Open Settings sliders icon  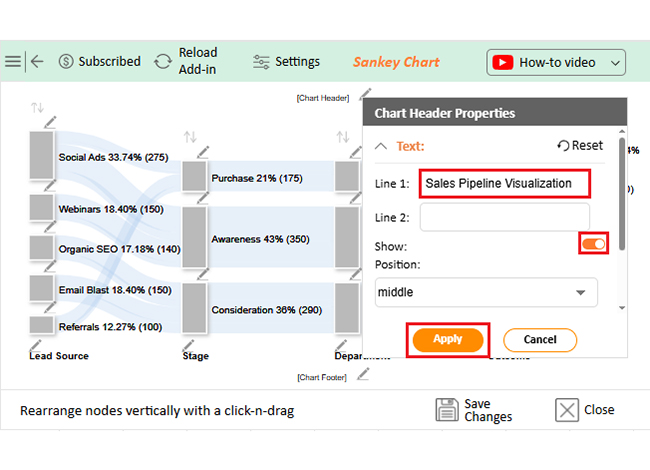(261, 62)
